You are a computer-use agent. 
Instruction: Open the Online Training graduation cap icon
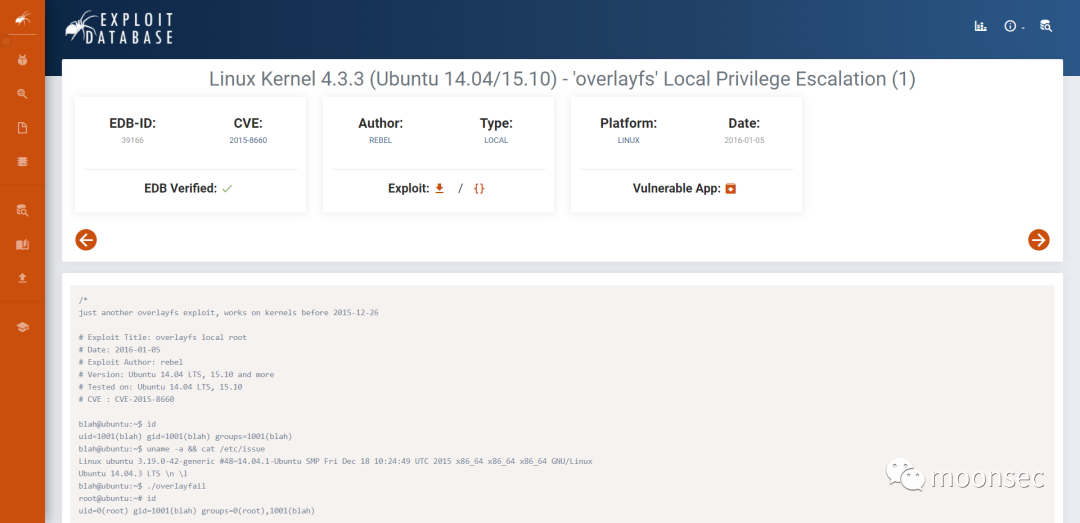pos(22,327)
